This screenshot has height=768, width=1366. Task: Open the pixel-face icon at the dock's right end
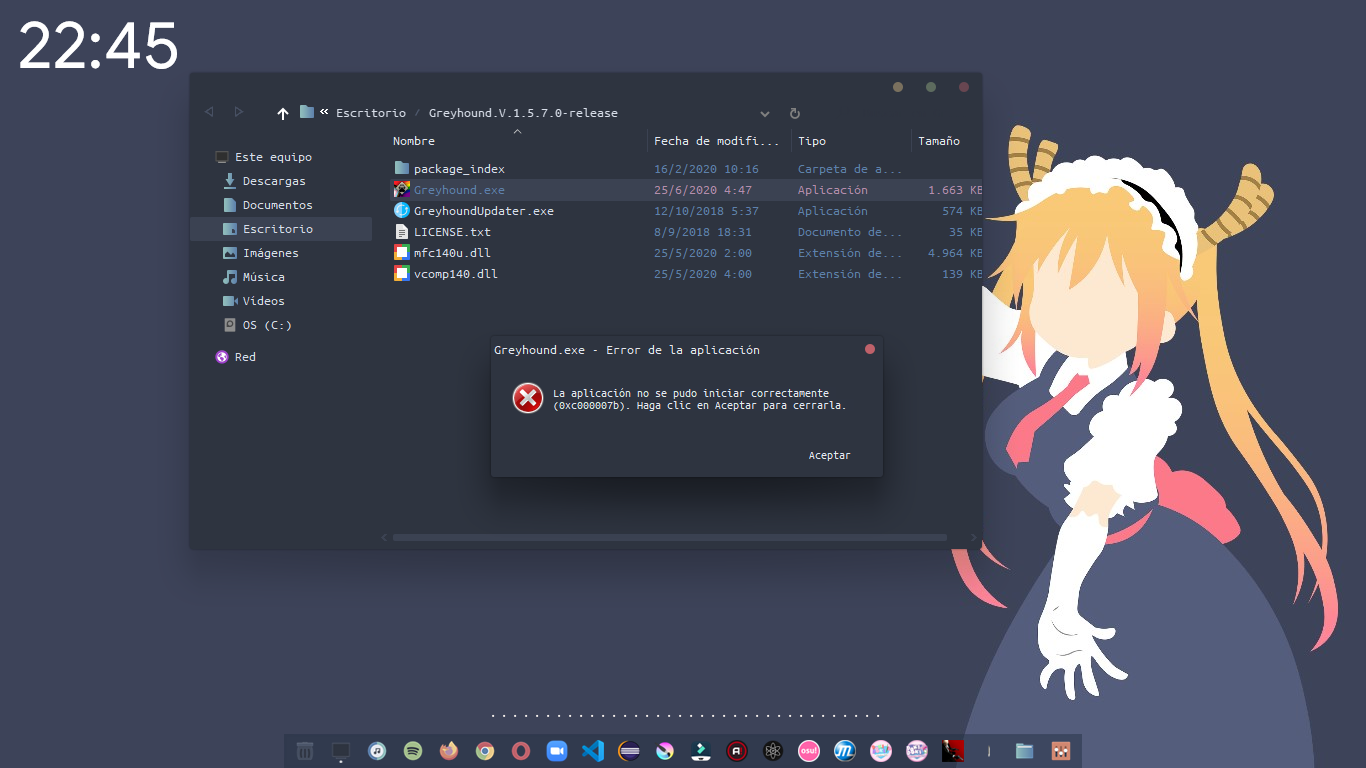(x=1060, y=751)
